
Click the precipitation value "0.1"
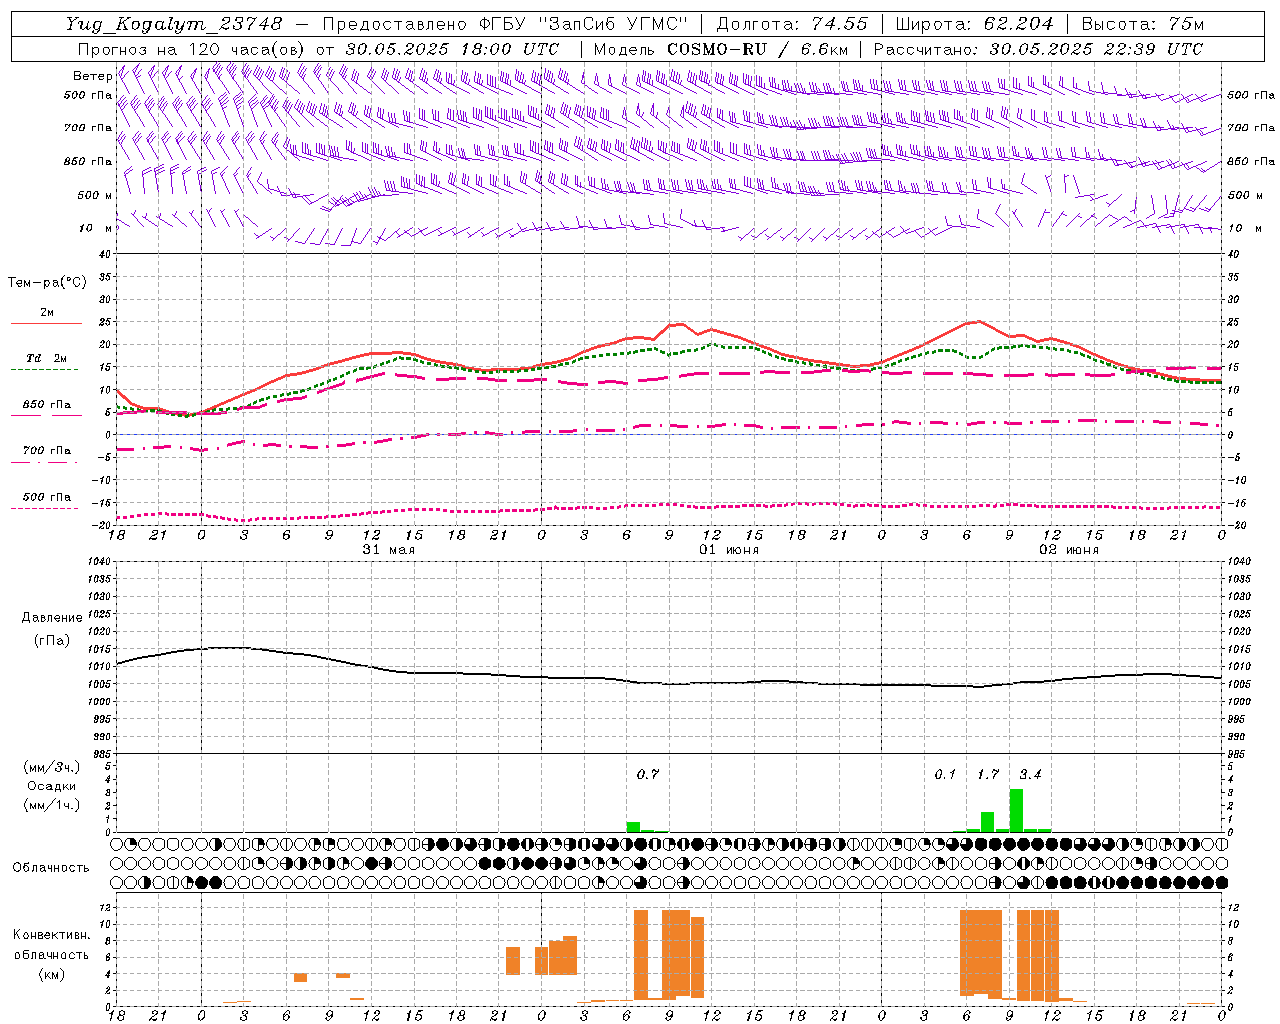point(945,774)
